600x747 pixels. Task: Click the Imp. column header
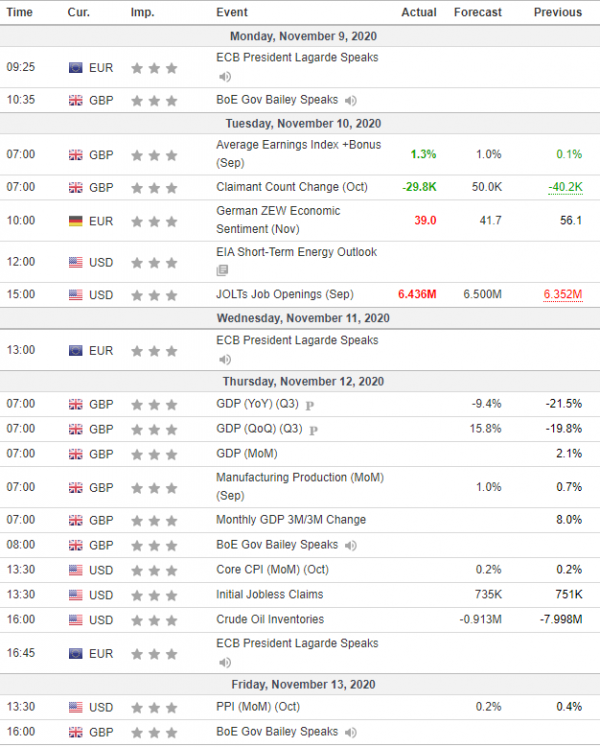142,12
